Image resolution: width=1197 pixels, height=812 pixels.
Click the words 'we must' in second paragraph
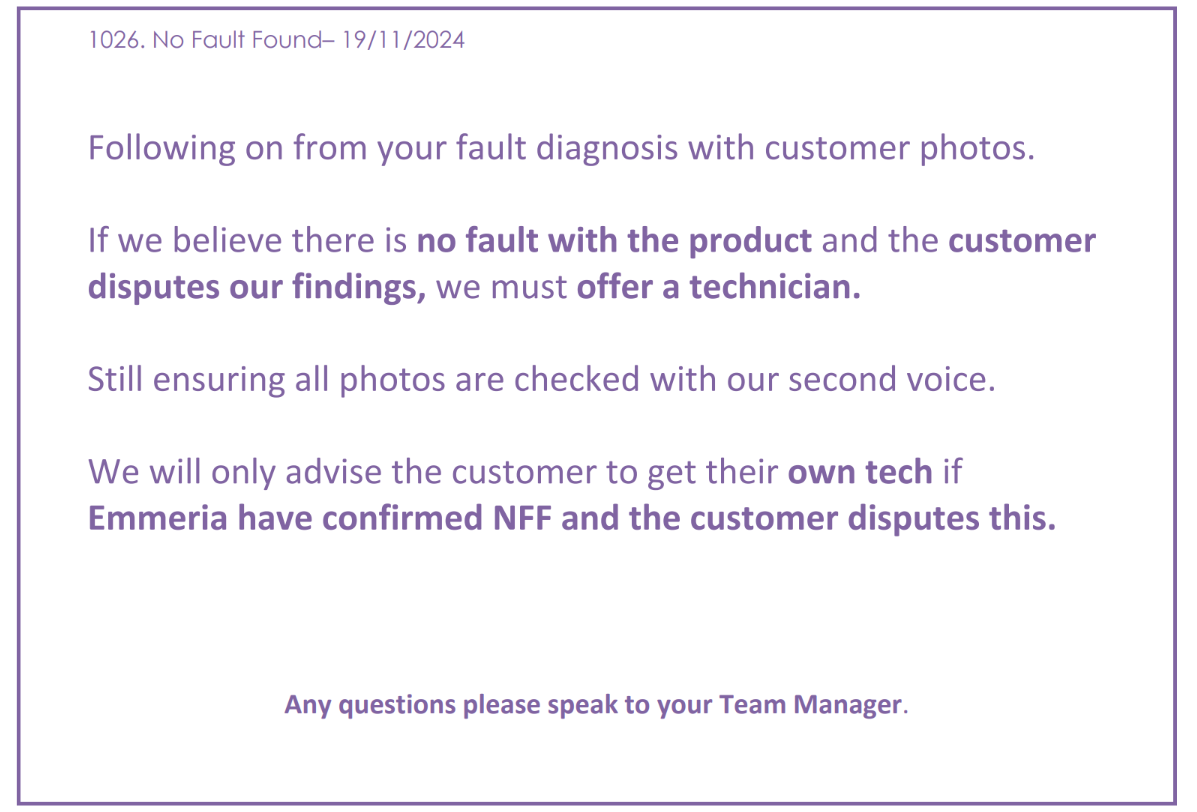click(502, 288)
